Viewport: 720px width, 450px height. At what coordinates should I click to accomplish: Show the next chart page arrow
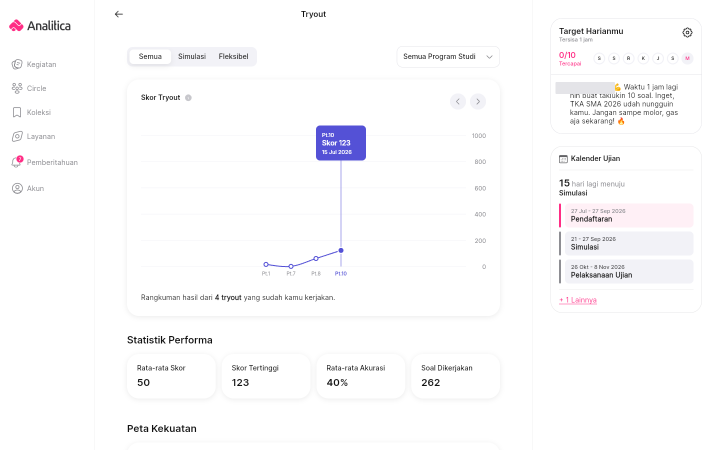(x=478, y=101)
